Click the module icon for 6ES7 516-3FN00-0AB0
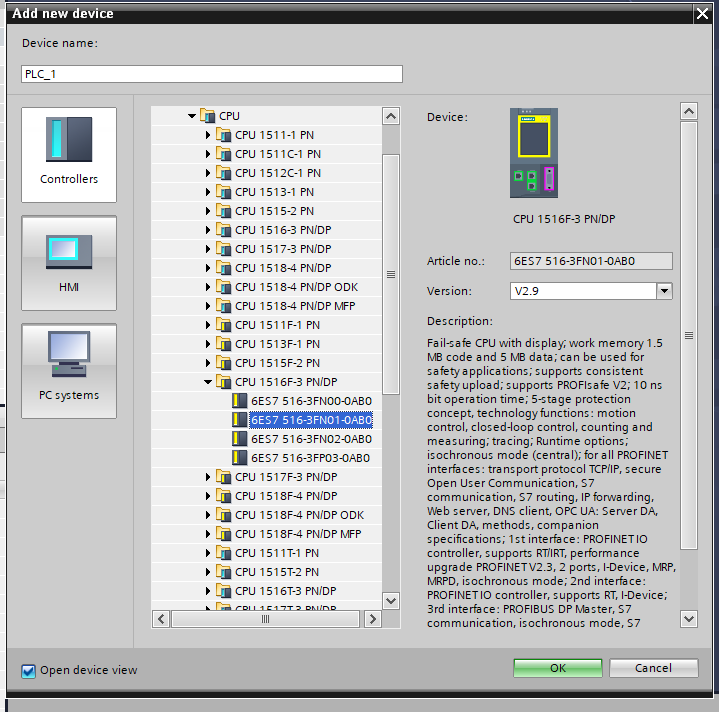The height and width of the screenshot is (712, 719). (239, 401)
